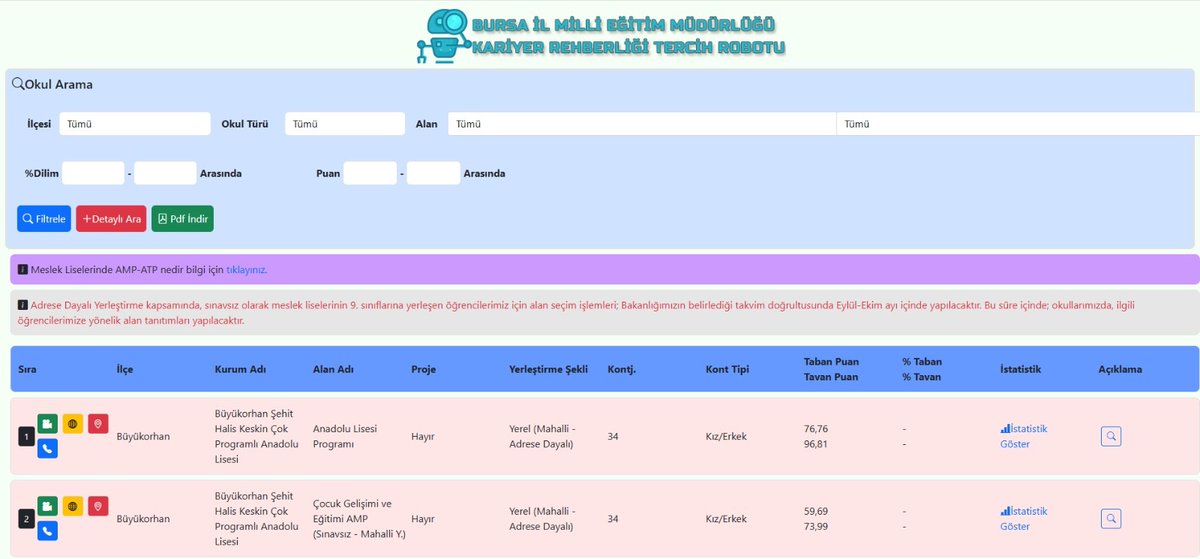Click the Kurum Adı column header
Viewport: 1200px width, 559px height.
pos(240,369)
